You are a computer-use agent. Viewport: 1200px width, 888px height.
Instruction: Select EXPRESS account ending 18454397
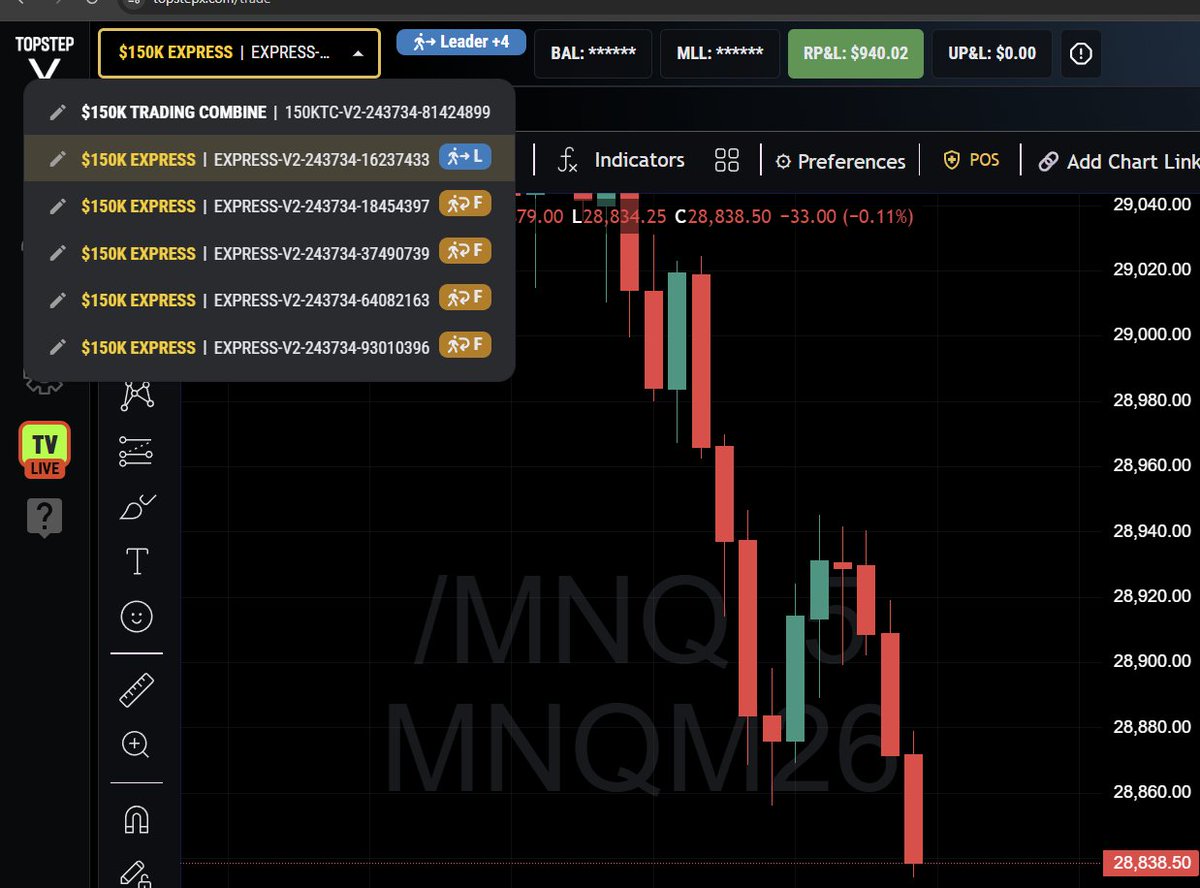269,206
